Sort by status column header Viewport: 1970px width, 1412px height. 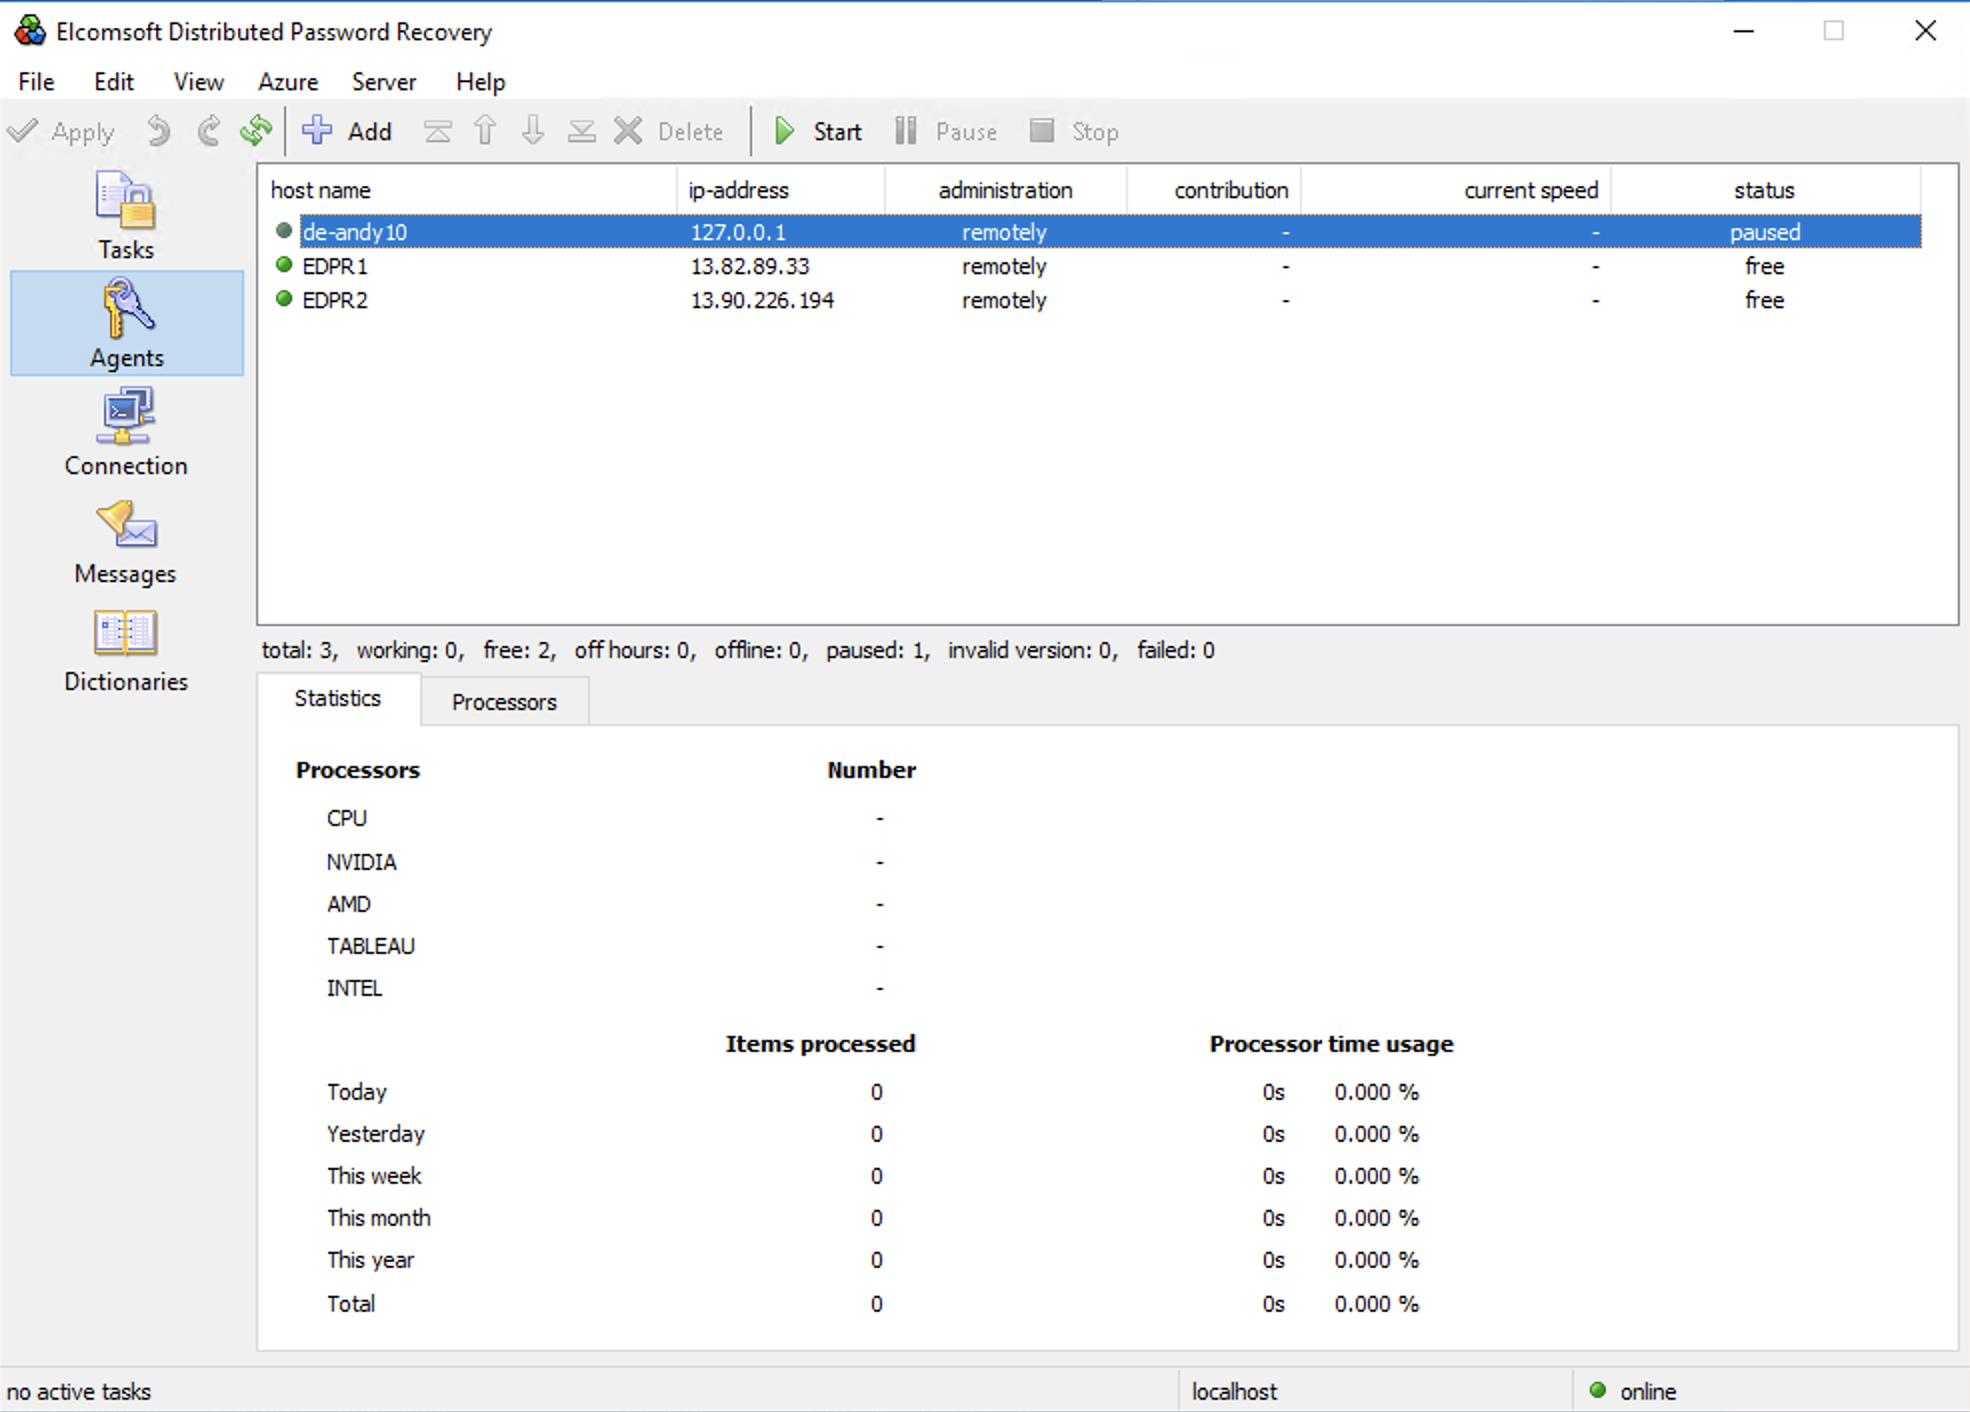point(1765,190)
